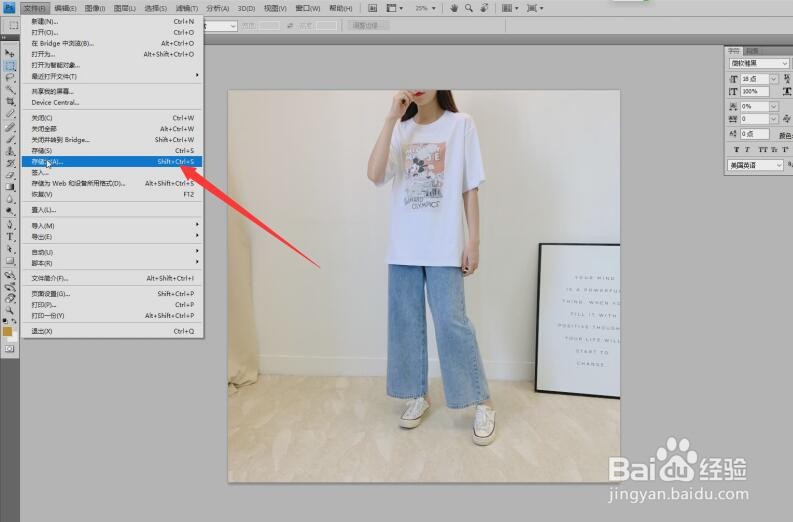Toggle superscript in Character panel
This screenshot has height=522, width=793.
point(785,150)
